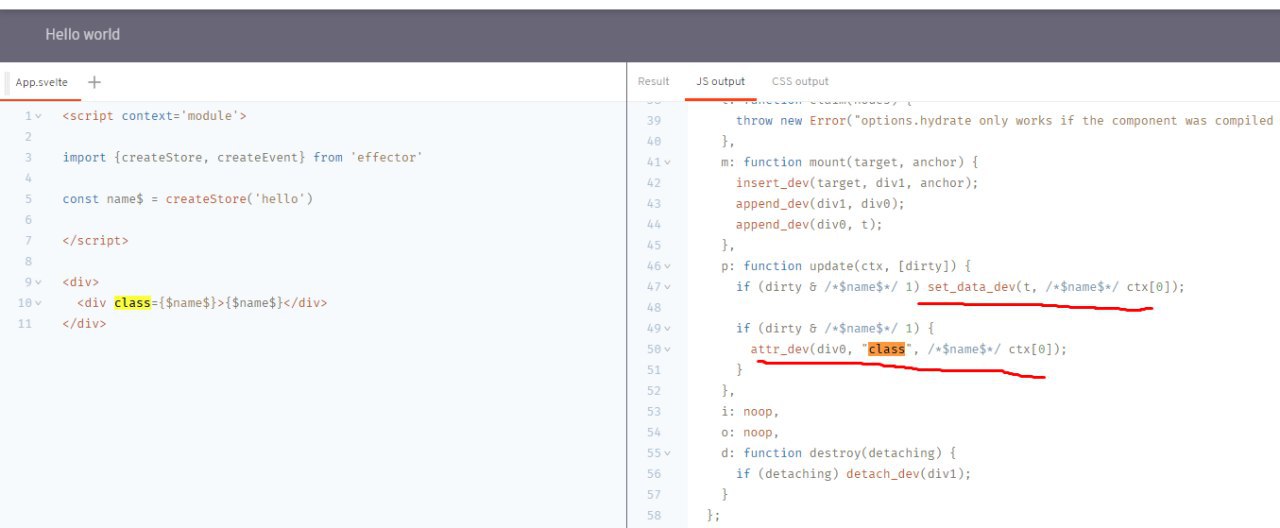
Task: Collapse the if block at line 49
Action: tap(668, 328)
